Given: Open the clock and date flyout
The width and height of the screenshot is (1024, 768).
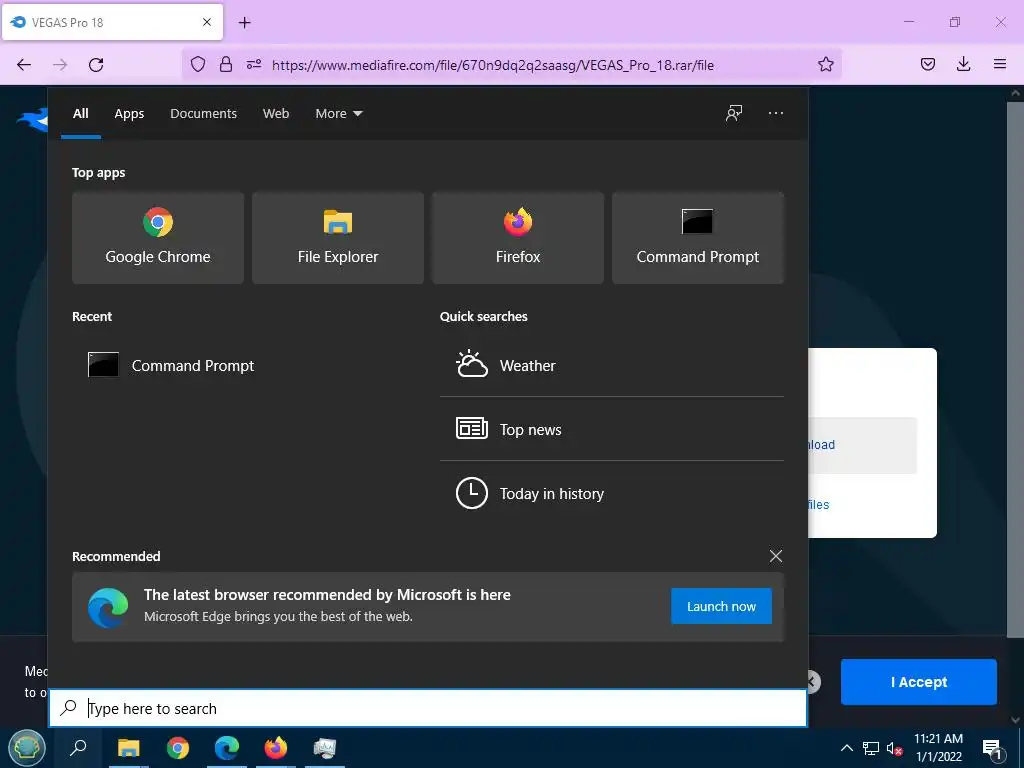Looking at the screenshot, I should coord(938,748).
